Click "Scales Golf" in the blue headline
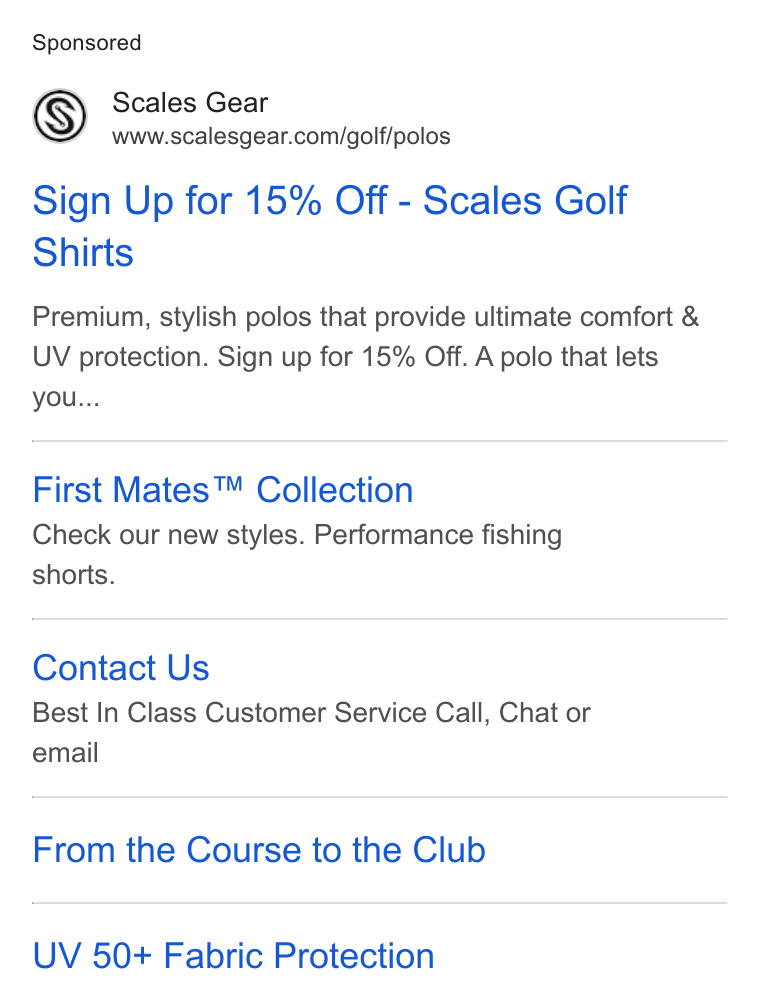 pyautogui.click(x=525, y=200)
